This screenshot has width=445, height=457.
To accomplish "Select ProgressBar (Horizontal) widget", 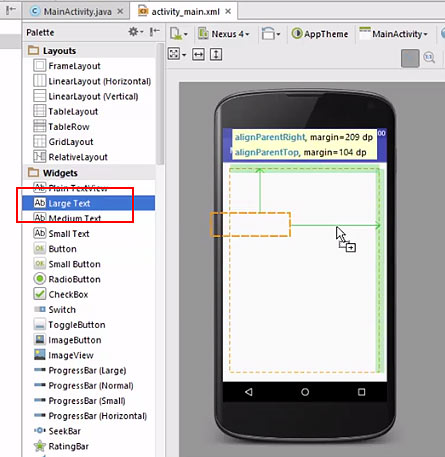I will click(89, 416).
